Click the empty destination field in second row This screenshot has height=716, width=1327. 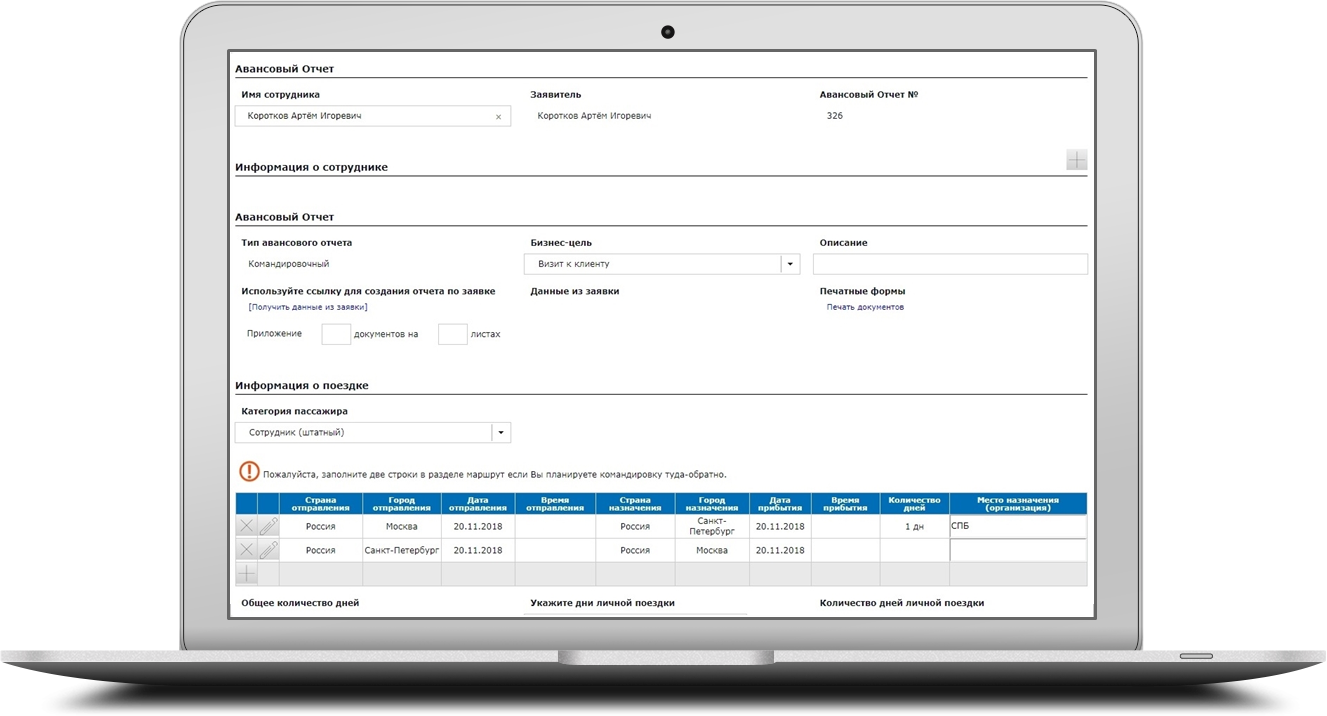pos(1017,550)
